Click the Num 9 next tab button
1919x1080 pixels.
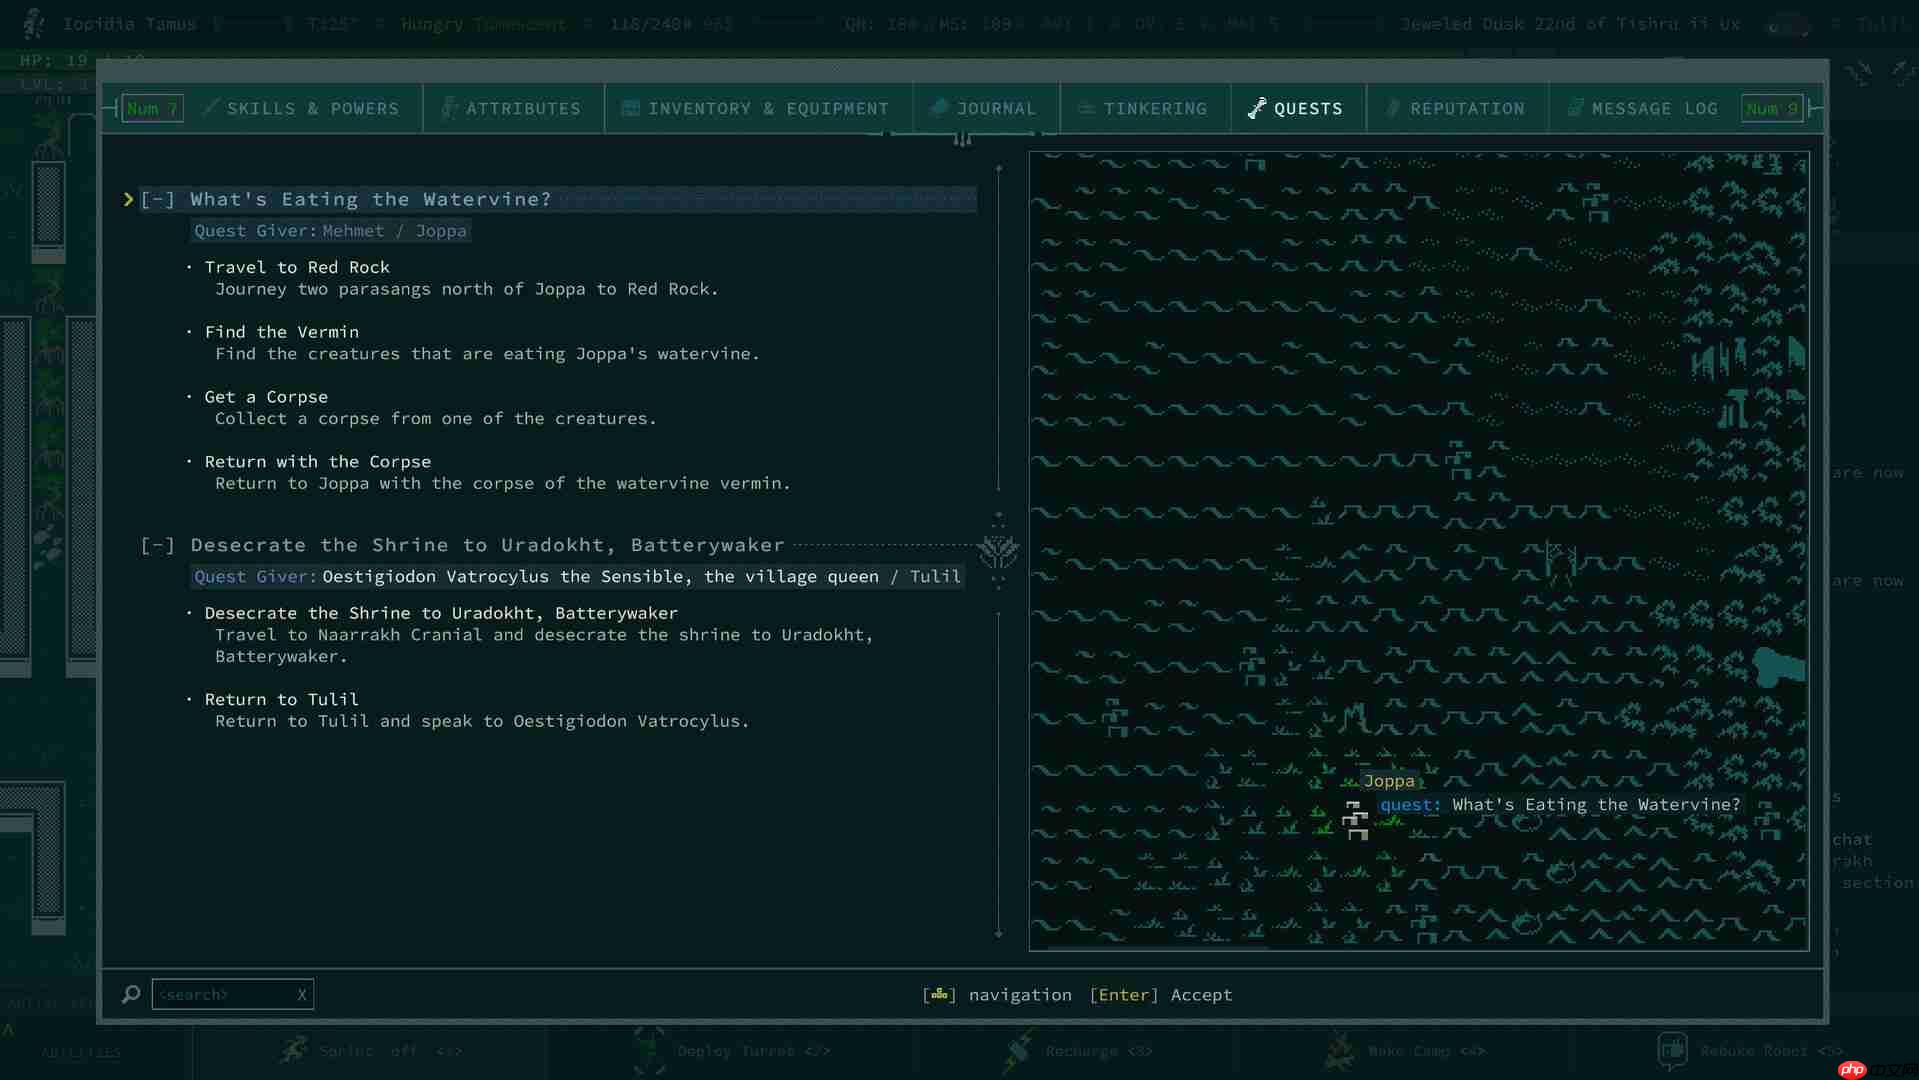1772,108
